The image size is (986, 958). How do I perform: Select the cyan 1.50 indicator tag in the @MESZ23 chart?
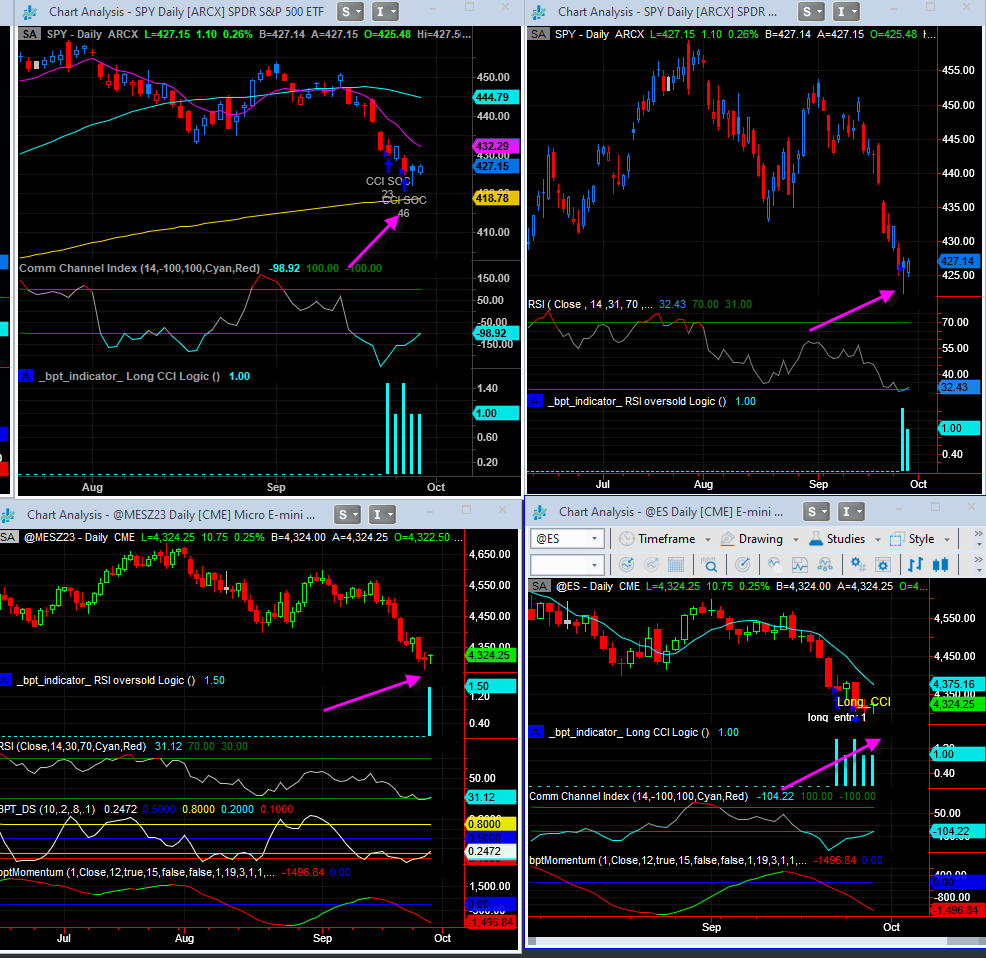tap(490, 686)
